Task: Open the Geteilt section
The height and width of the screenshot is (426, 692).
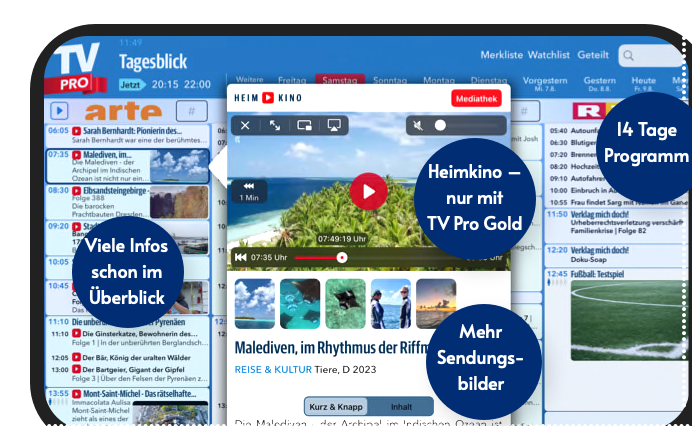Action: pos(593,55)
